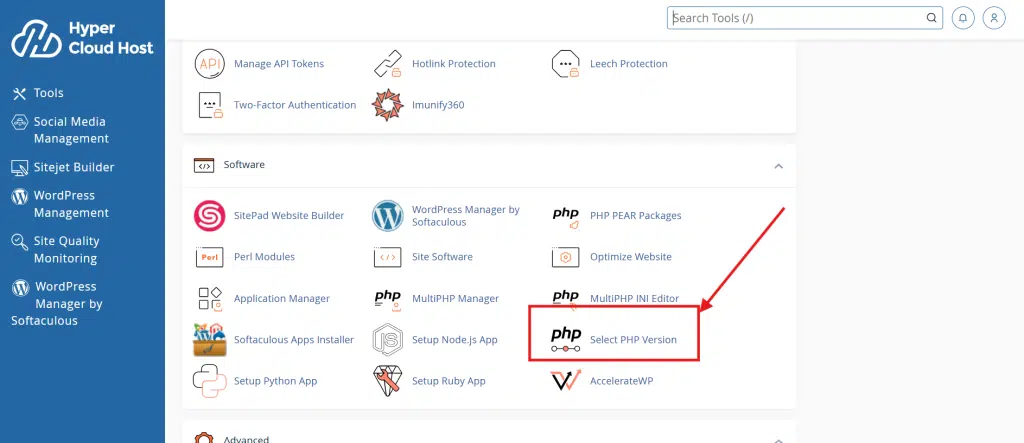Click the Optimize Website icon
Viewport: 1024px width, 443px height.
(x=566, y=257)
